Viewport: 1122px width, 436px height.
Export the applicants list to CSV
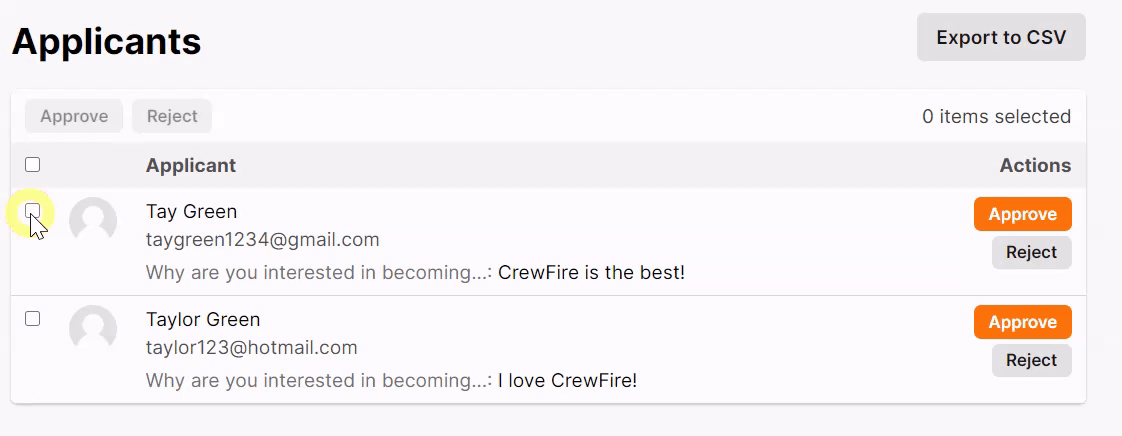click(x=1001, y=37)
